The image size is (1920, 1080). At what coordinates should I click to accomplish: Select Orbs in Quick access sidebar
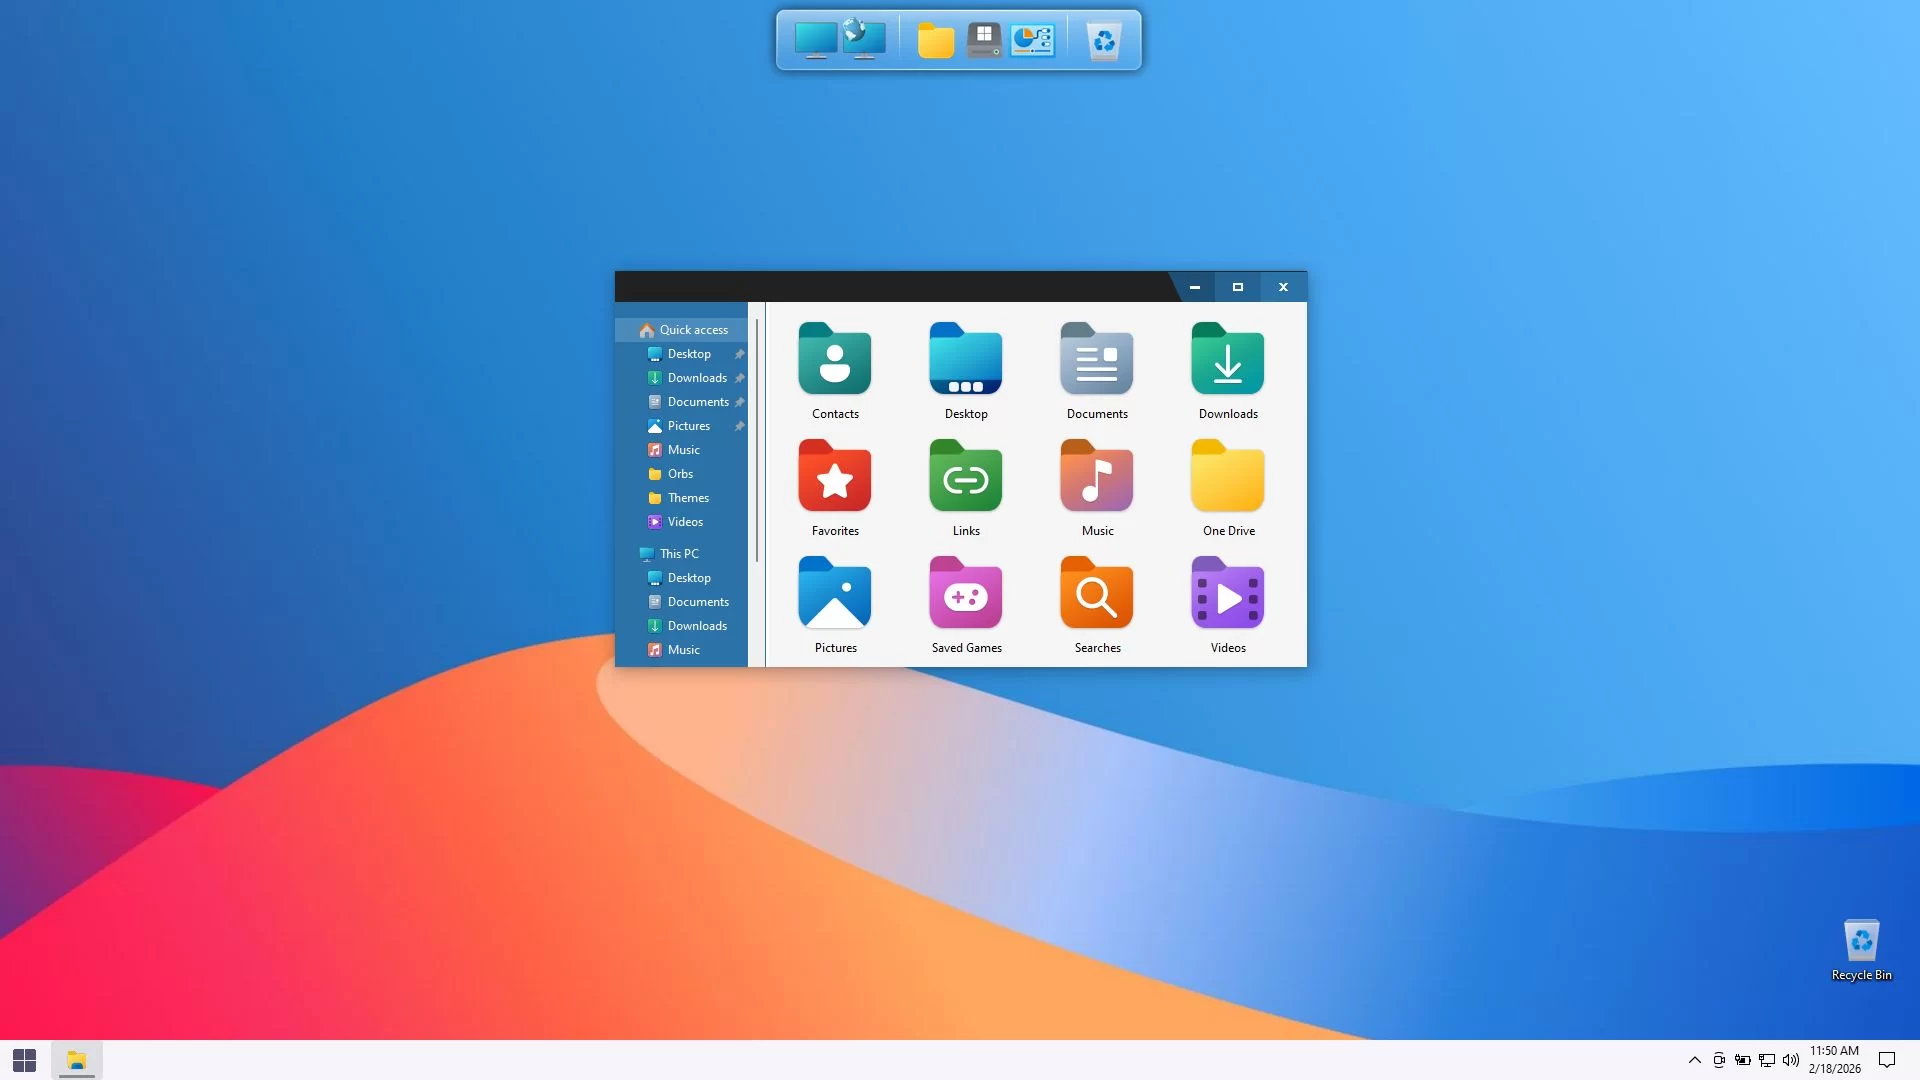[680, 474]
